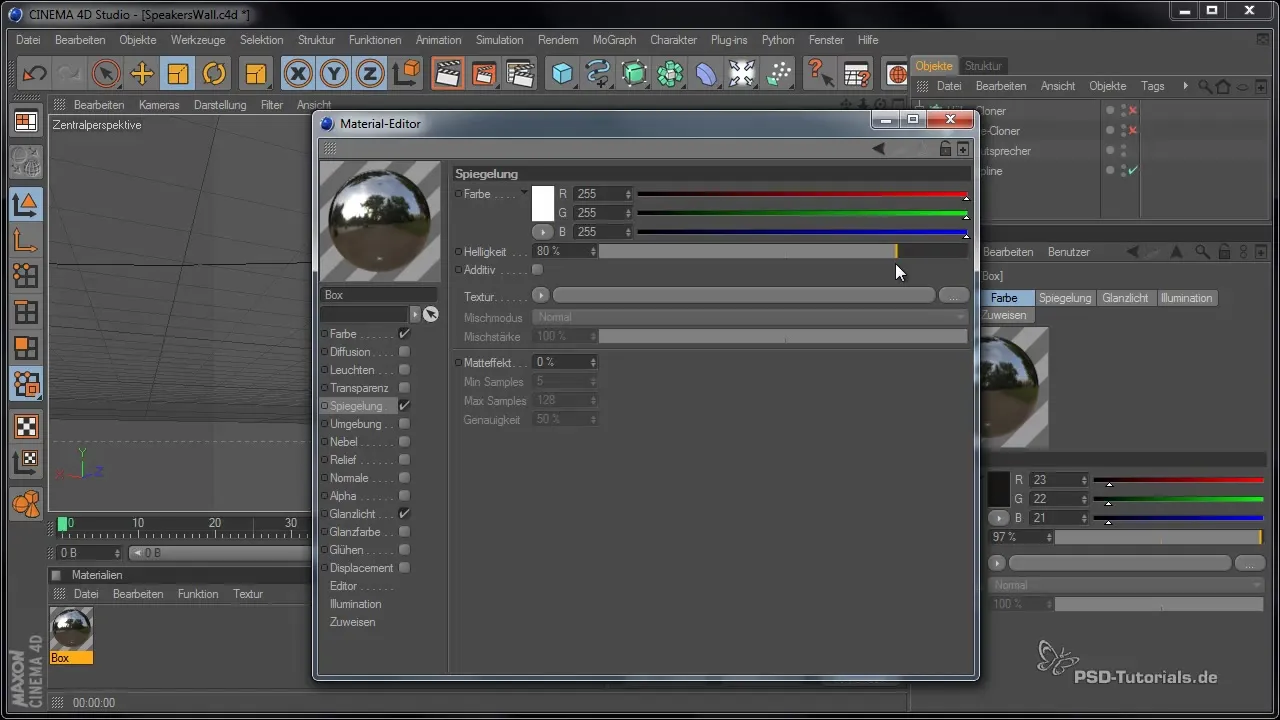Add array modeling object icon

click(x=671, y=73)
